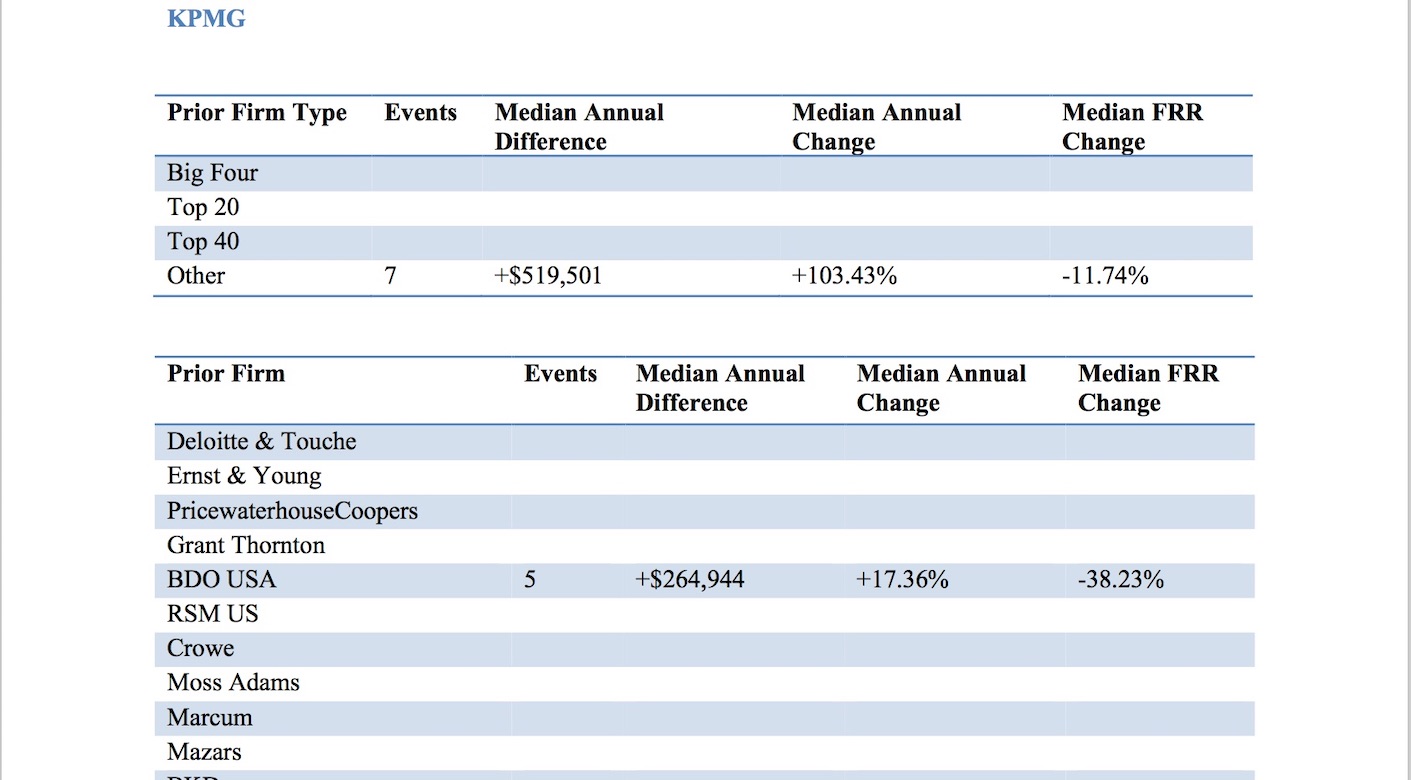The height and width of the screenshot is (780, 1411).
Task: Click the KPMG section heading
Action: pyautogui.click(x=206, y=19)
